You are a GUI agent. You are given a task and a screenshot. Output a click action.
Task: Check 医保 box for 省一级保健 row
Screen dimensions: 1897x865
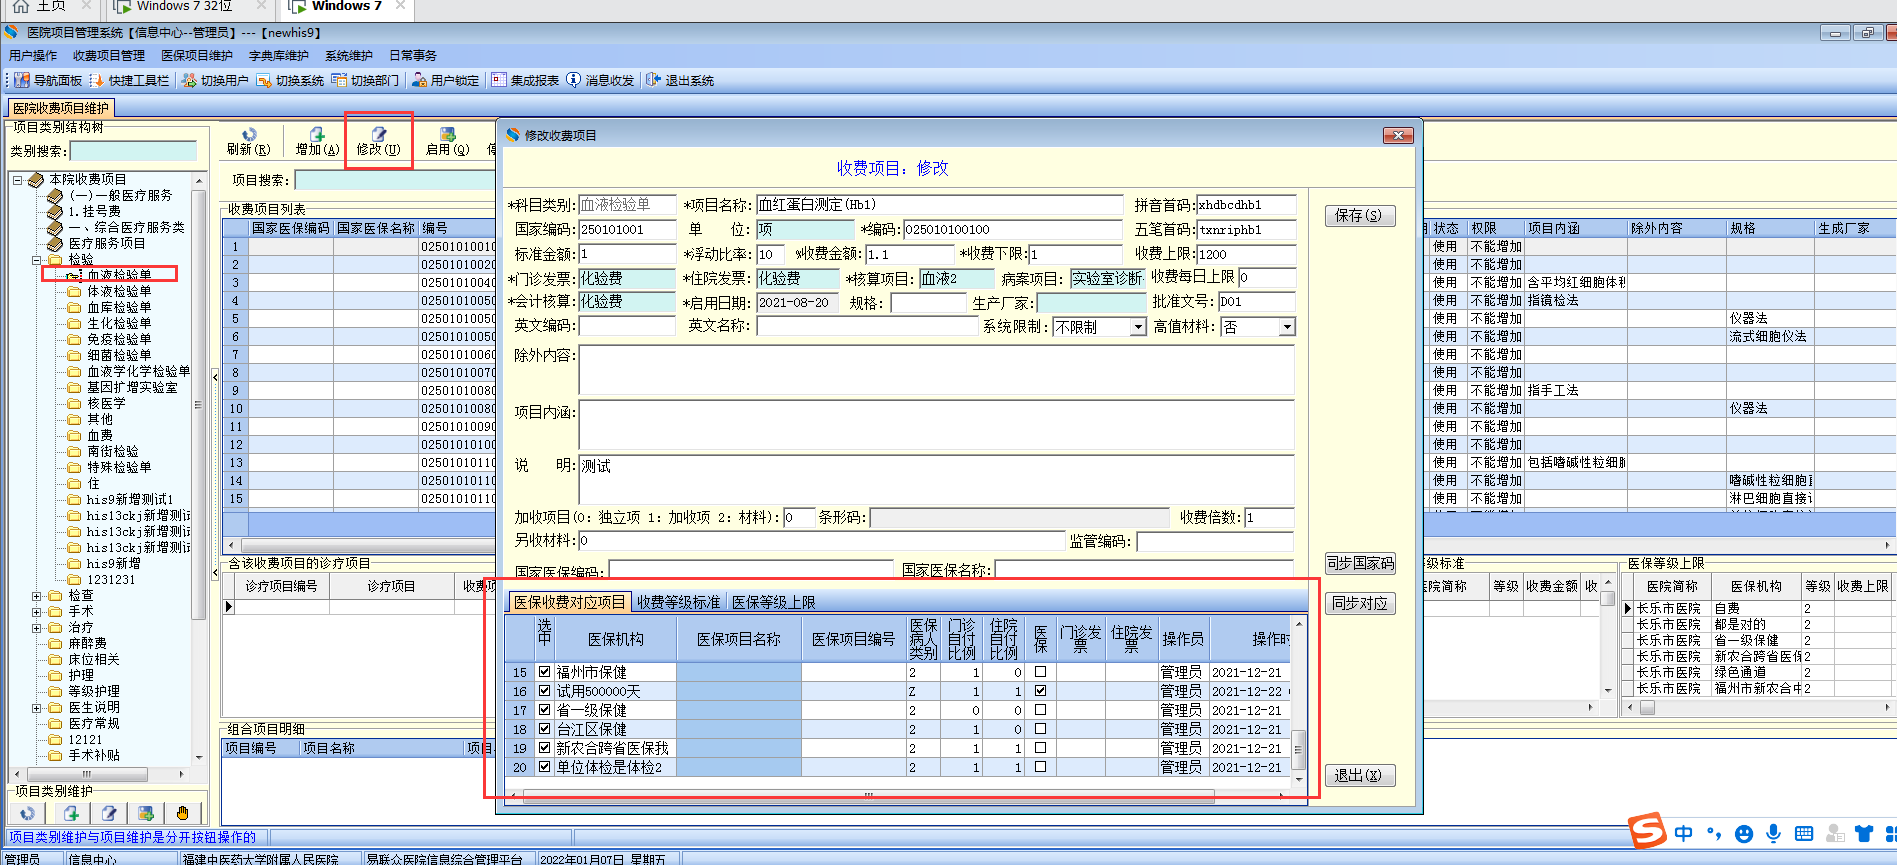click(1040, 710)
